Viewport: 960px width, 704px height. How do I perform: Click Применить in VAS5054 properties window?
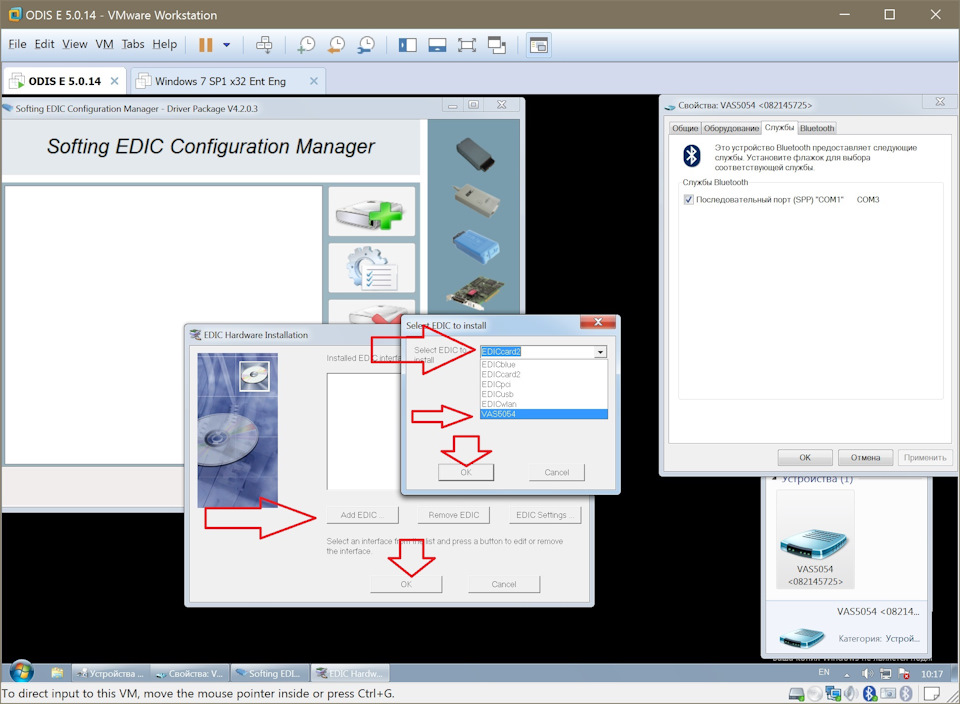924,457
